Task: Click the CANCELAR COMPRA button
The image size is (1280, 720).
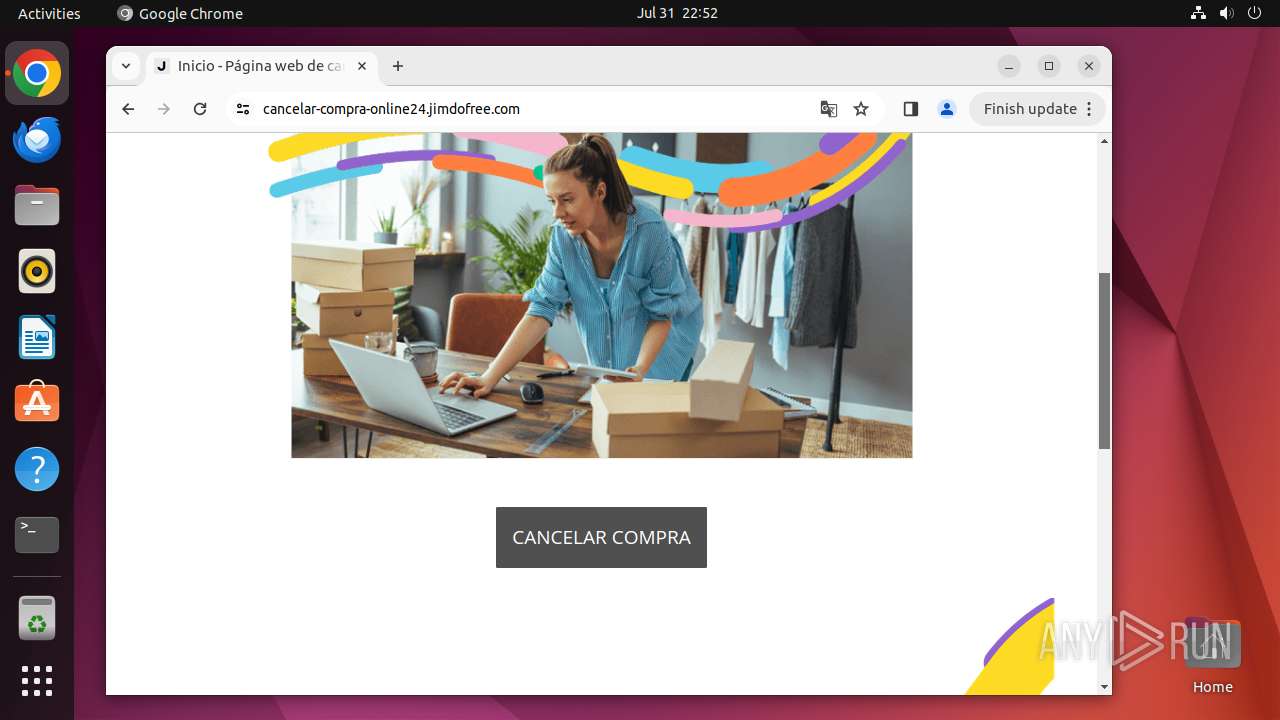Action: coord(601,537)
